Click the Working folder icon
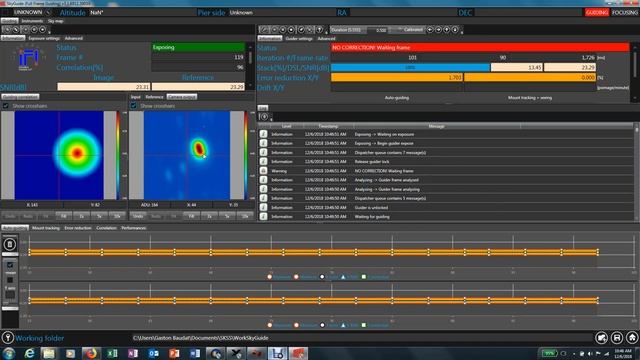The width and height of the screenshot is (640, 360). pos(7,338)
